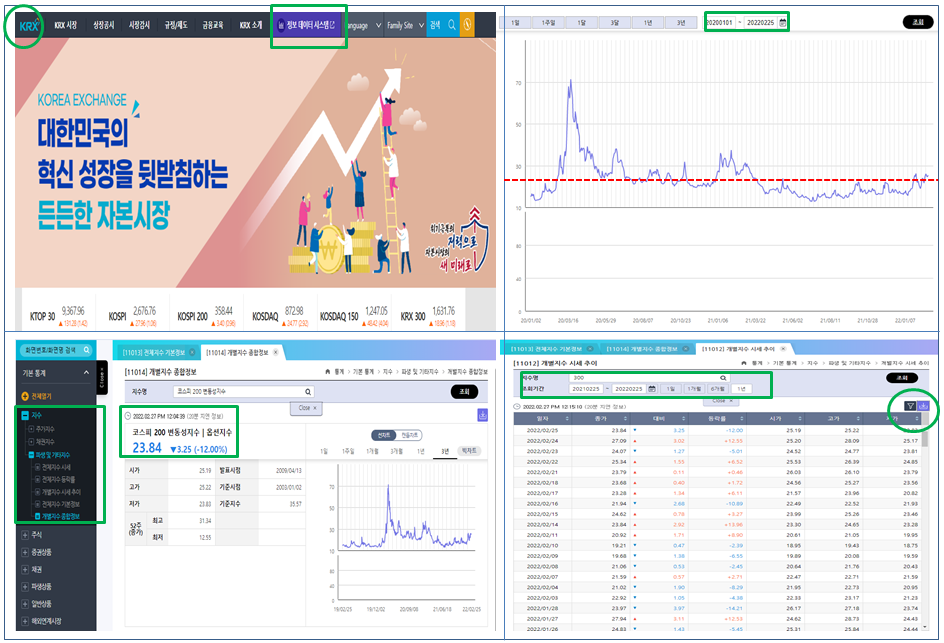The image size is (944, 643).
Task: Open the Family Site dropdown
Action: [x=406, y=25]
